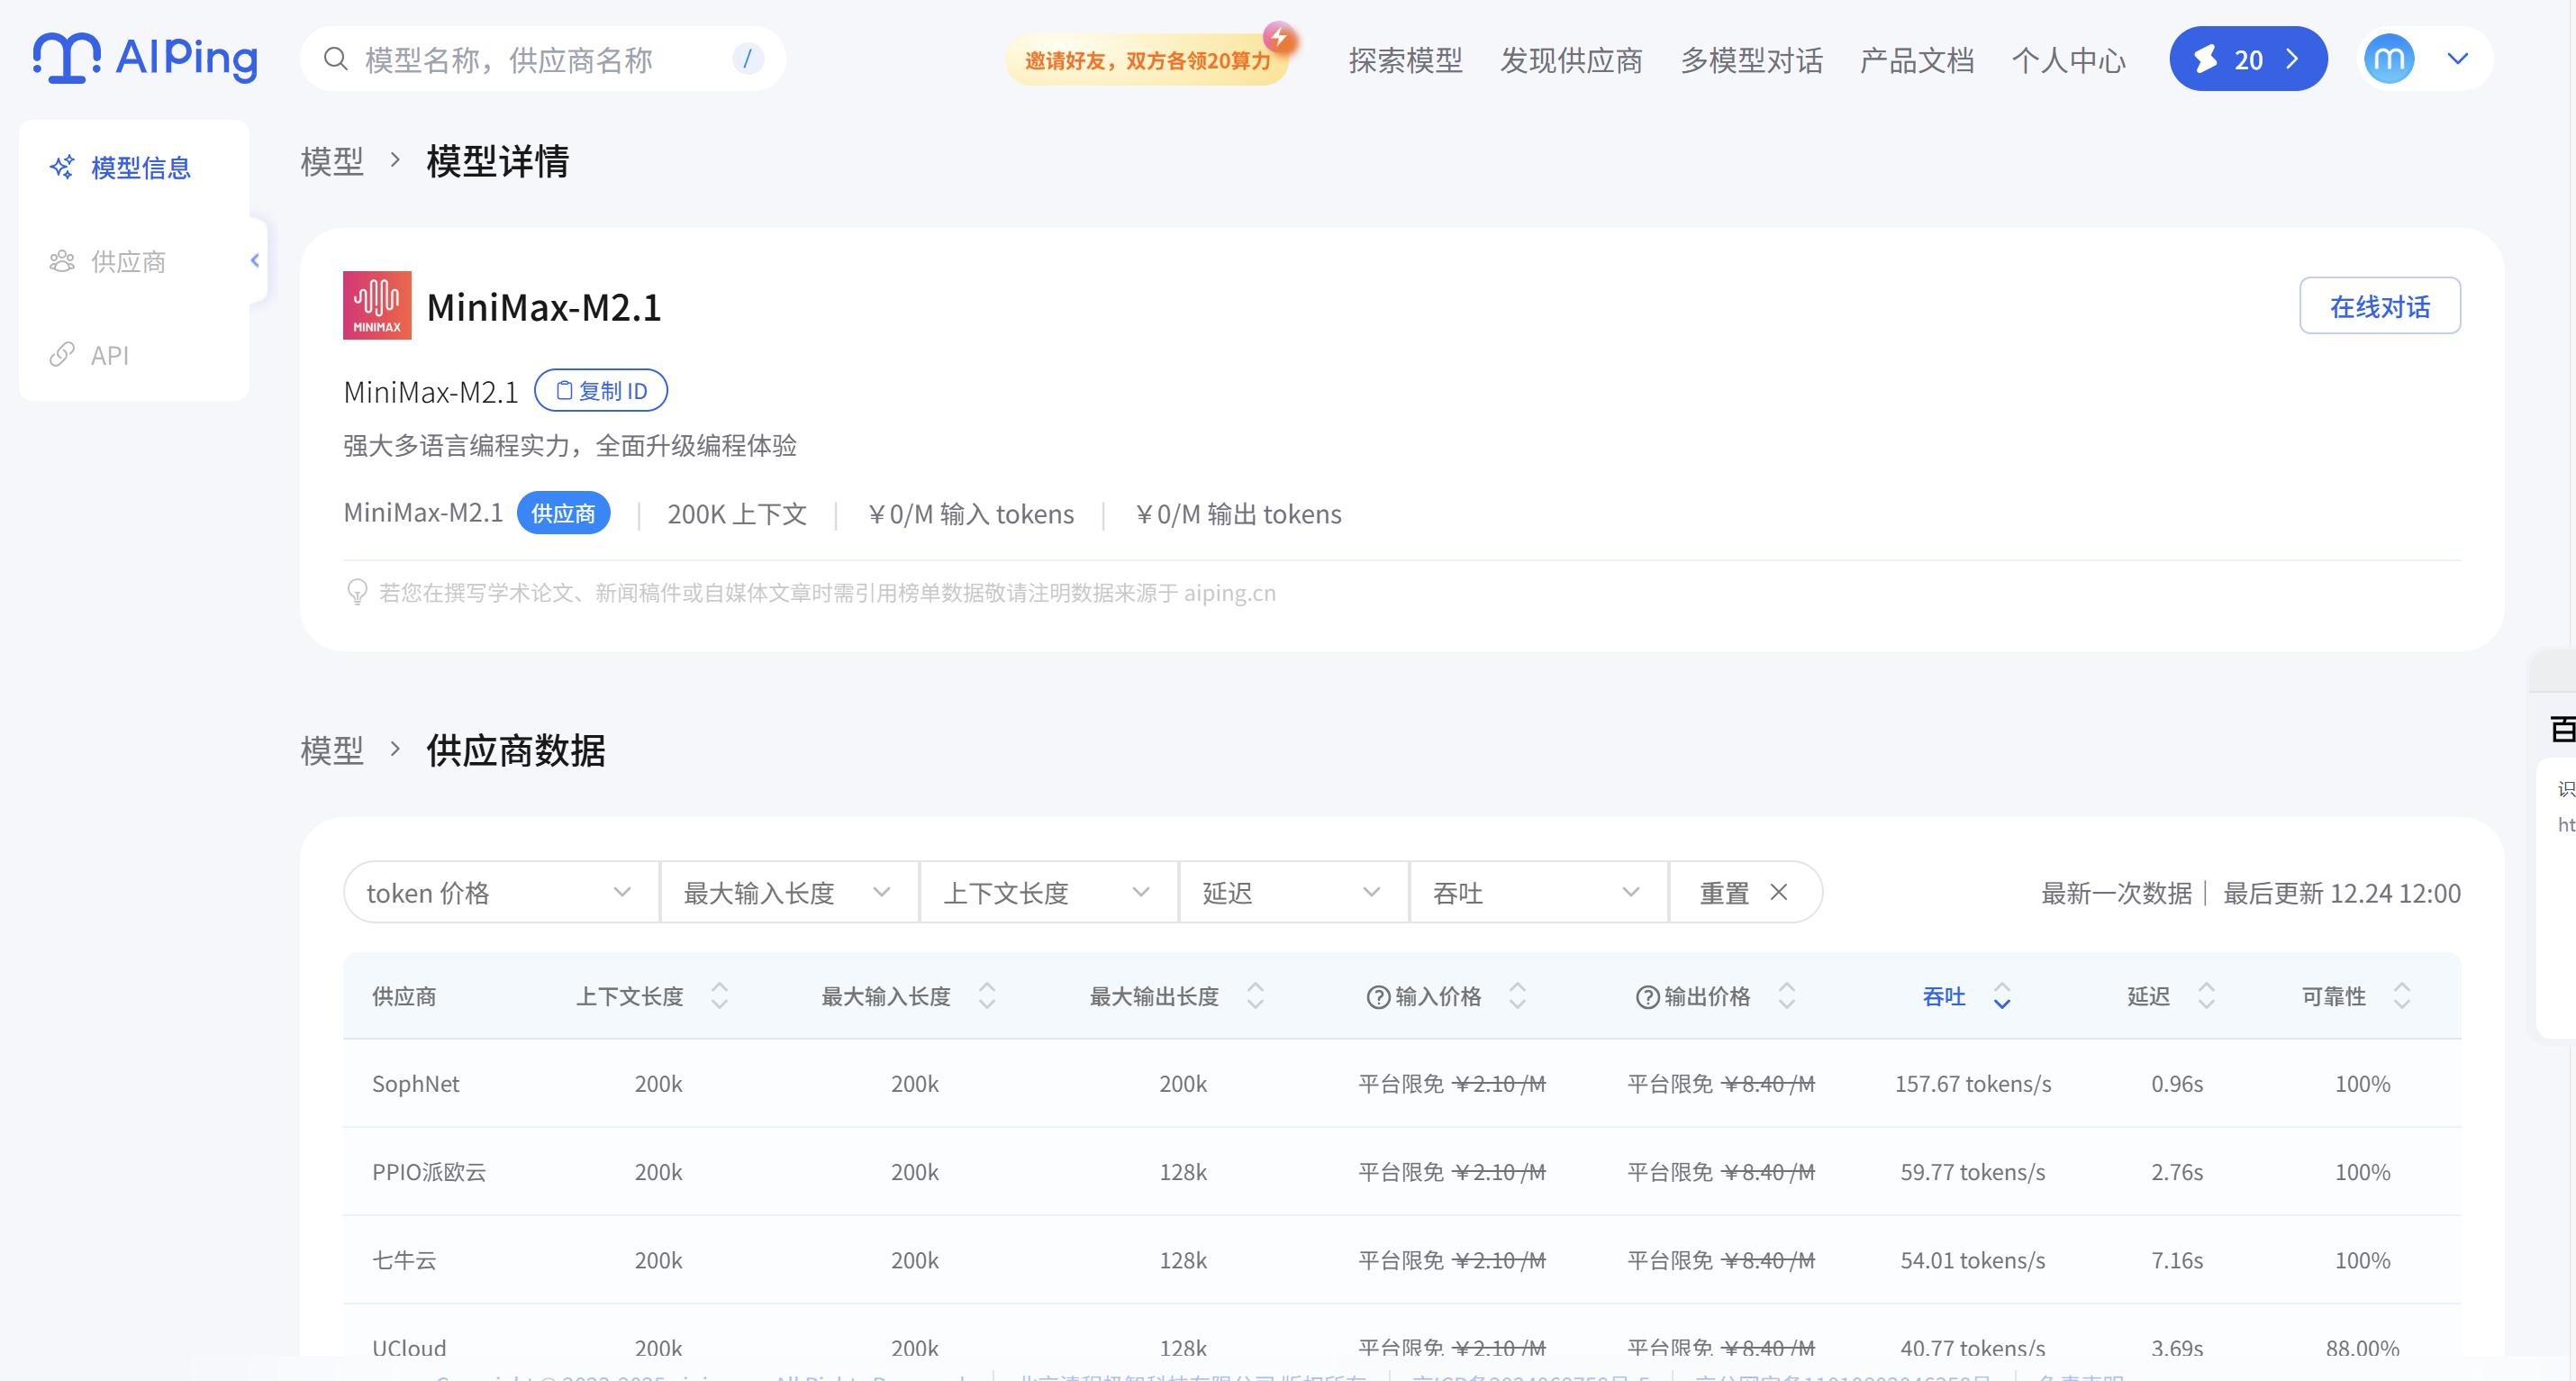Select 供应商 in the left sidebar
The height and width of the screenshot is (1381, 2576).
click(128, 262)
